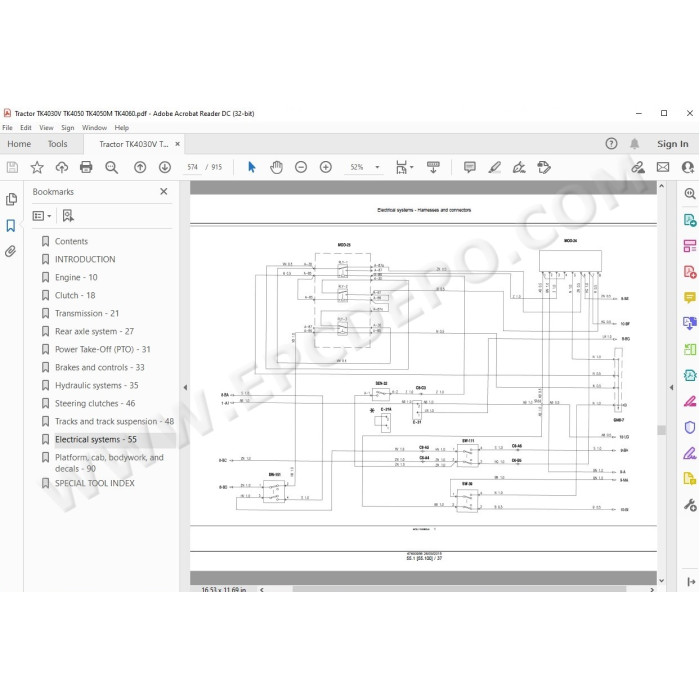Open More Tools wrench icon
Image resolution: width=700 pixels, height=700 pixels.
tap(690, 505)
